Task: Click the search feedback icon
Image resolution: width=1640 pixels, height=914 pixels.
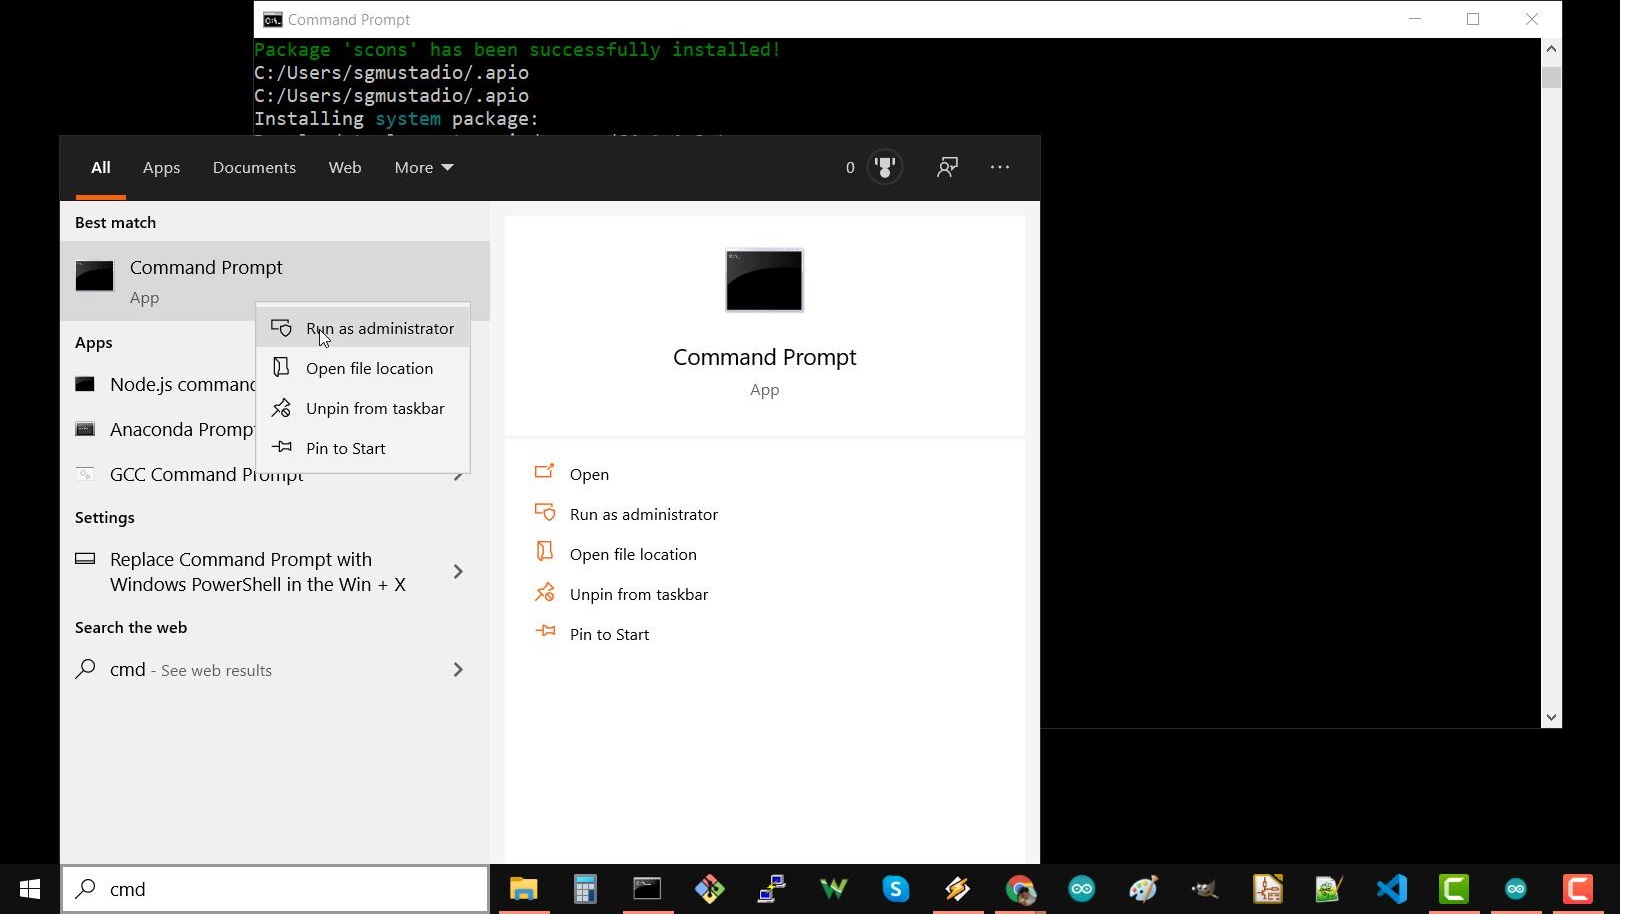Action: click(947, 167)
